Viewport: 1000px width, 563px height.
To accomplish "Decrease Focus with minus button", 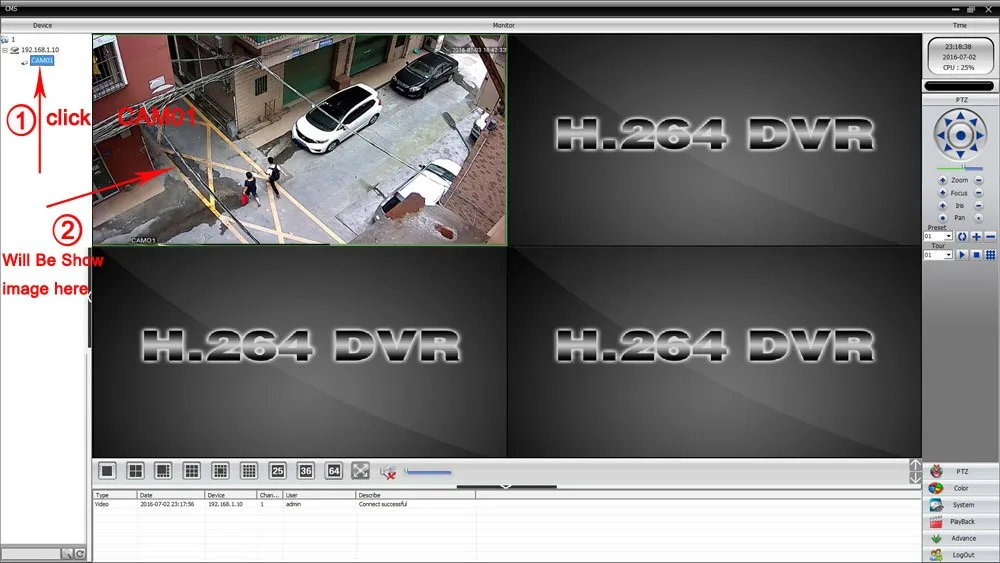I will pyautogui.click(x=978, y=193).
